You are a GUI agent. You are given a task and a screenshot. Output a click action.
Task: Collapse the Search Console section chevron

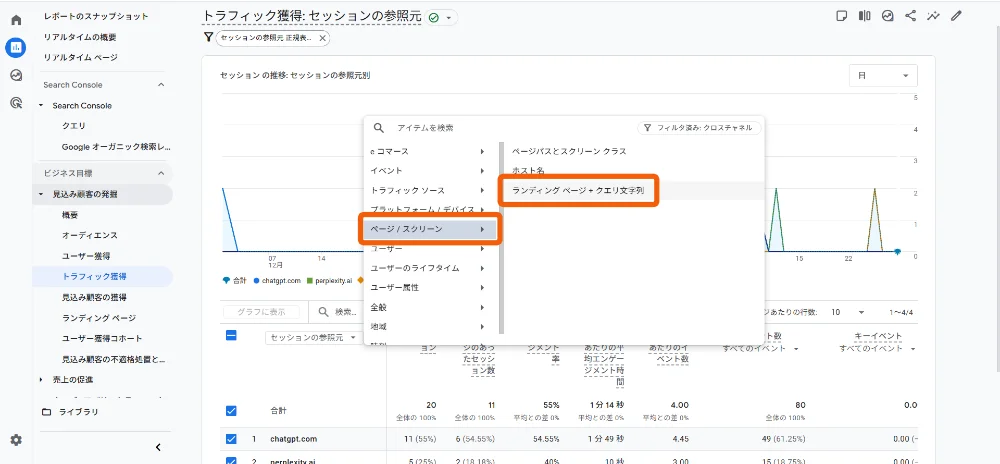162,85
